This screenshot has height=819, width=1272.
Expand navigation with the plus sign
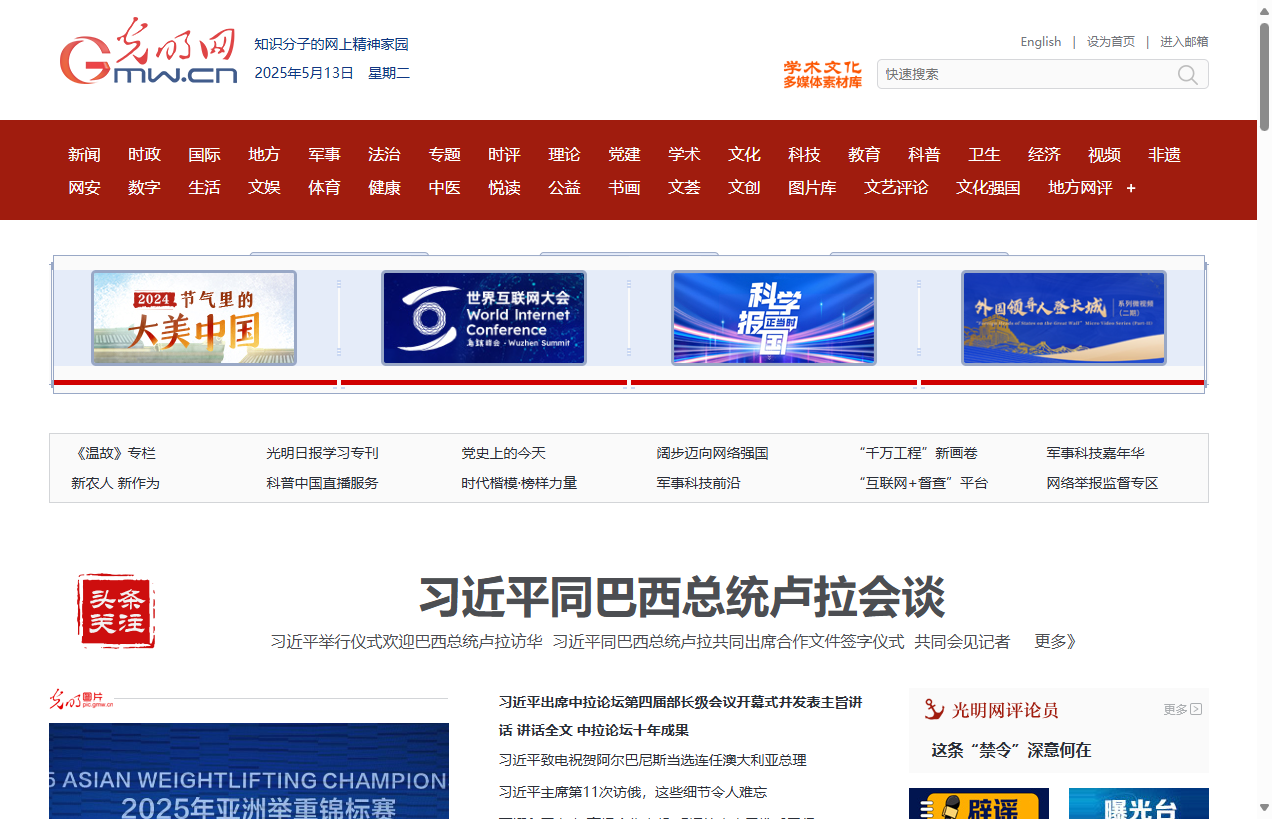point(1131,188)
